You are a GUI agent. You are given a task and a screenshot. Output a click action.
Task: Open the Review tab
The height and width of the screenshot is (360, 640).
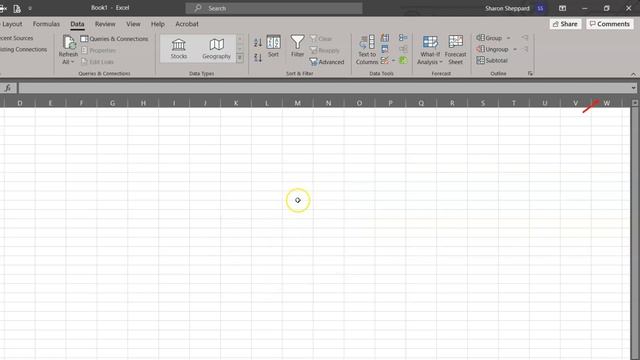(105, 24)
